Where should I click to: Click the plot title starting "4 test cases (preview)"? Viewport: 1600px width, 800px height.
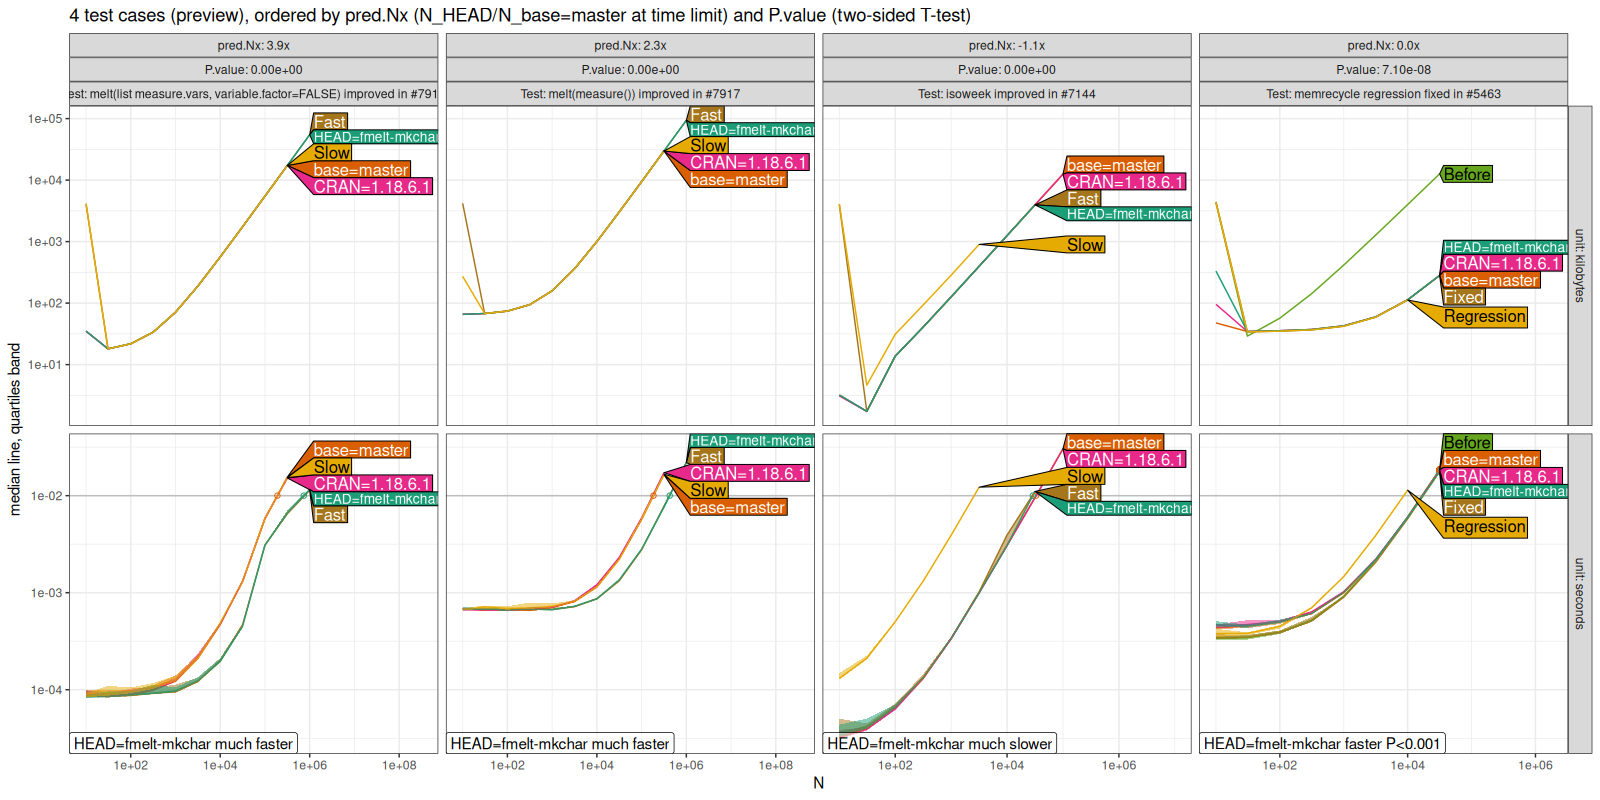[x=520, y=16]
